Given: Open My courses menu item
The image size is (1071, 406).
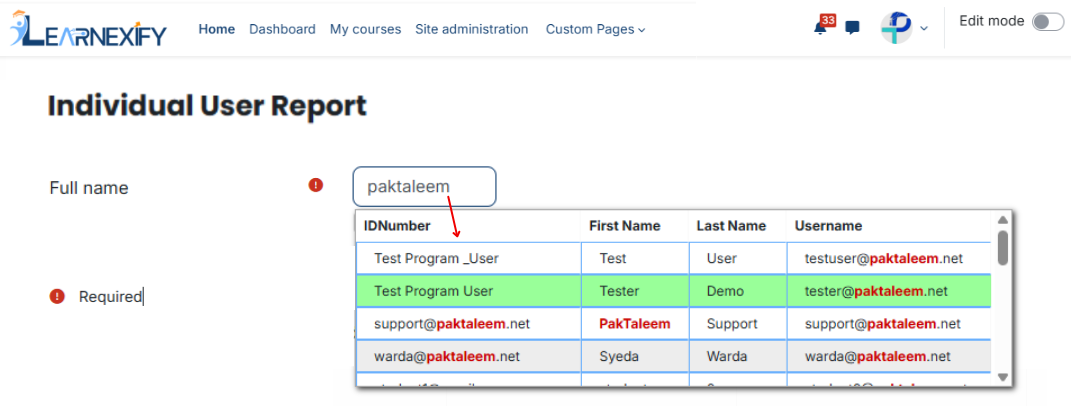Looking at the screenshot, I should [365, 29].
